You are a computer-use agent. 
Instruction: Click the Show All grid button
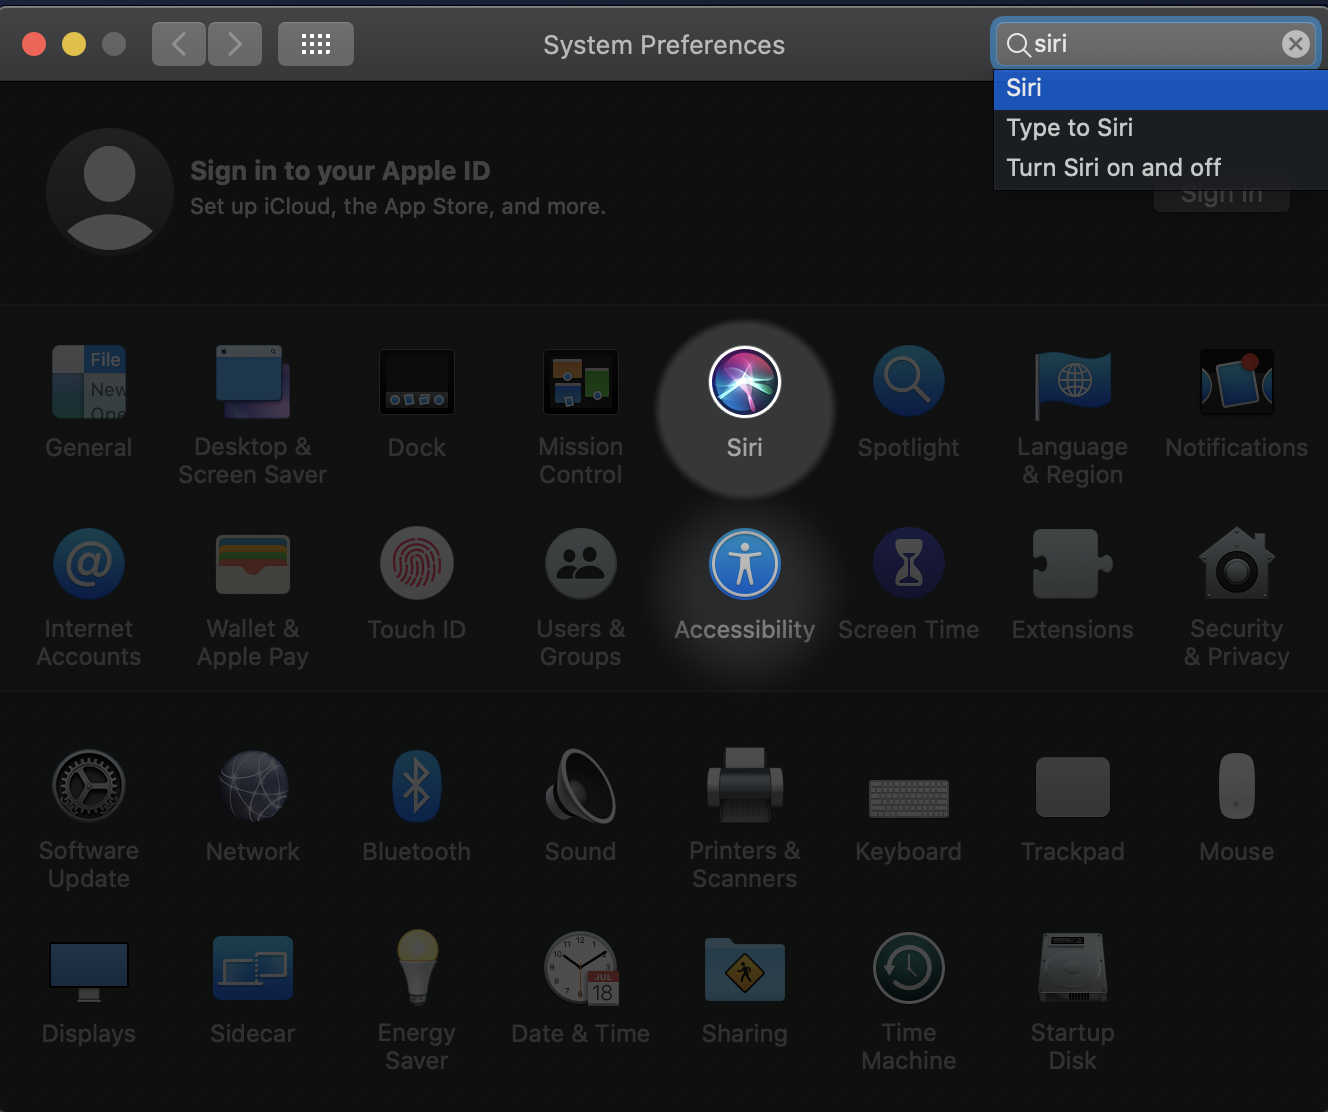315,44
